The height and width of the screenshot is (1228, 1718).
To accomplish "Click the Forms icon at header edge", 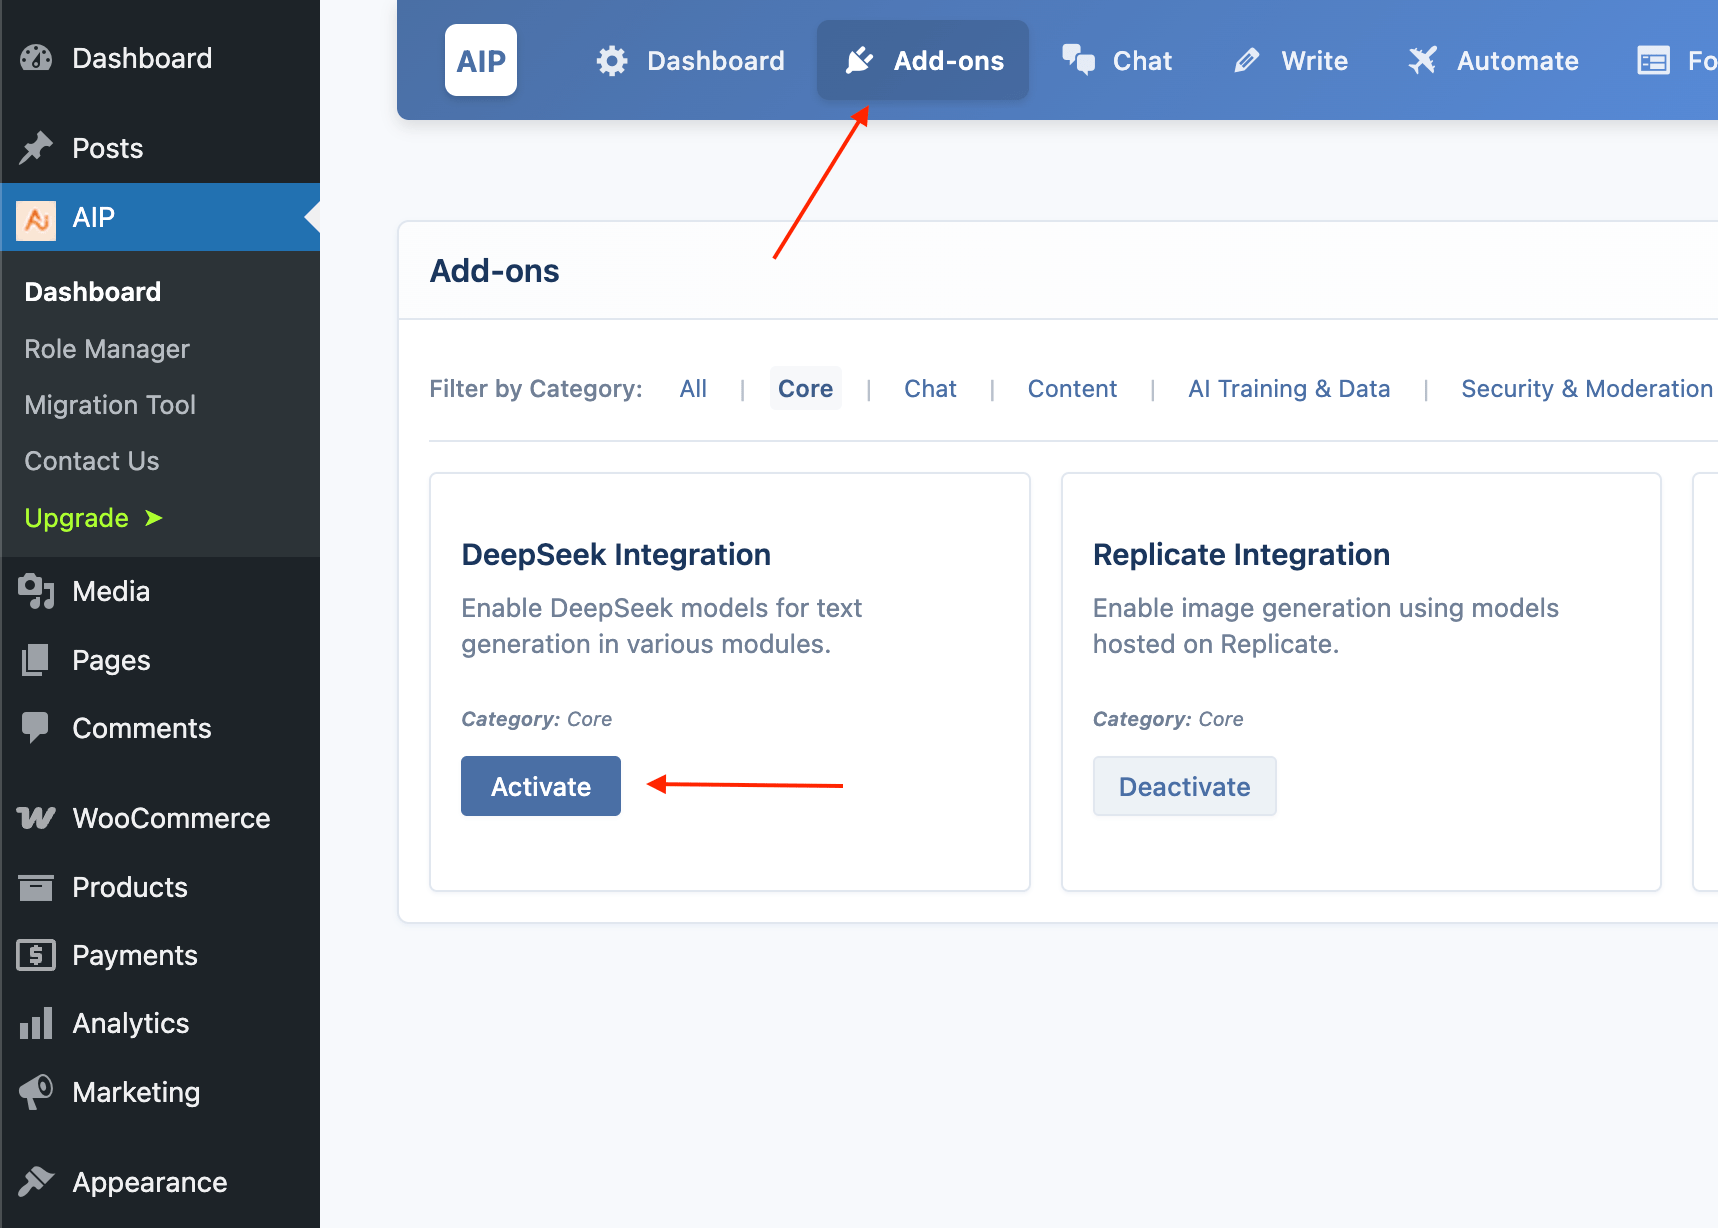I will tap(1653, 61).
